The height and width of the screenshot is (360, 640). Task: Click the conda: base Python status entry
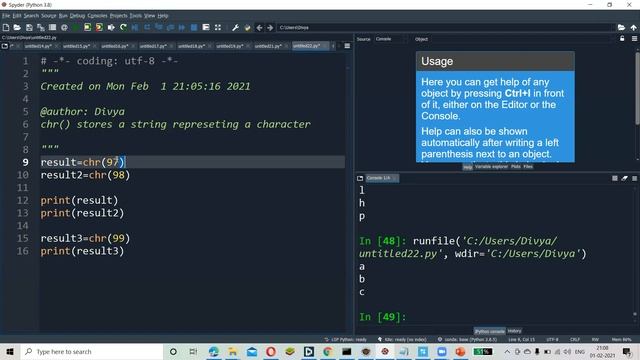pyautogui.click(x=467, y=340)
